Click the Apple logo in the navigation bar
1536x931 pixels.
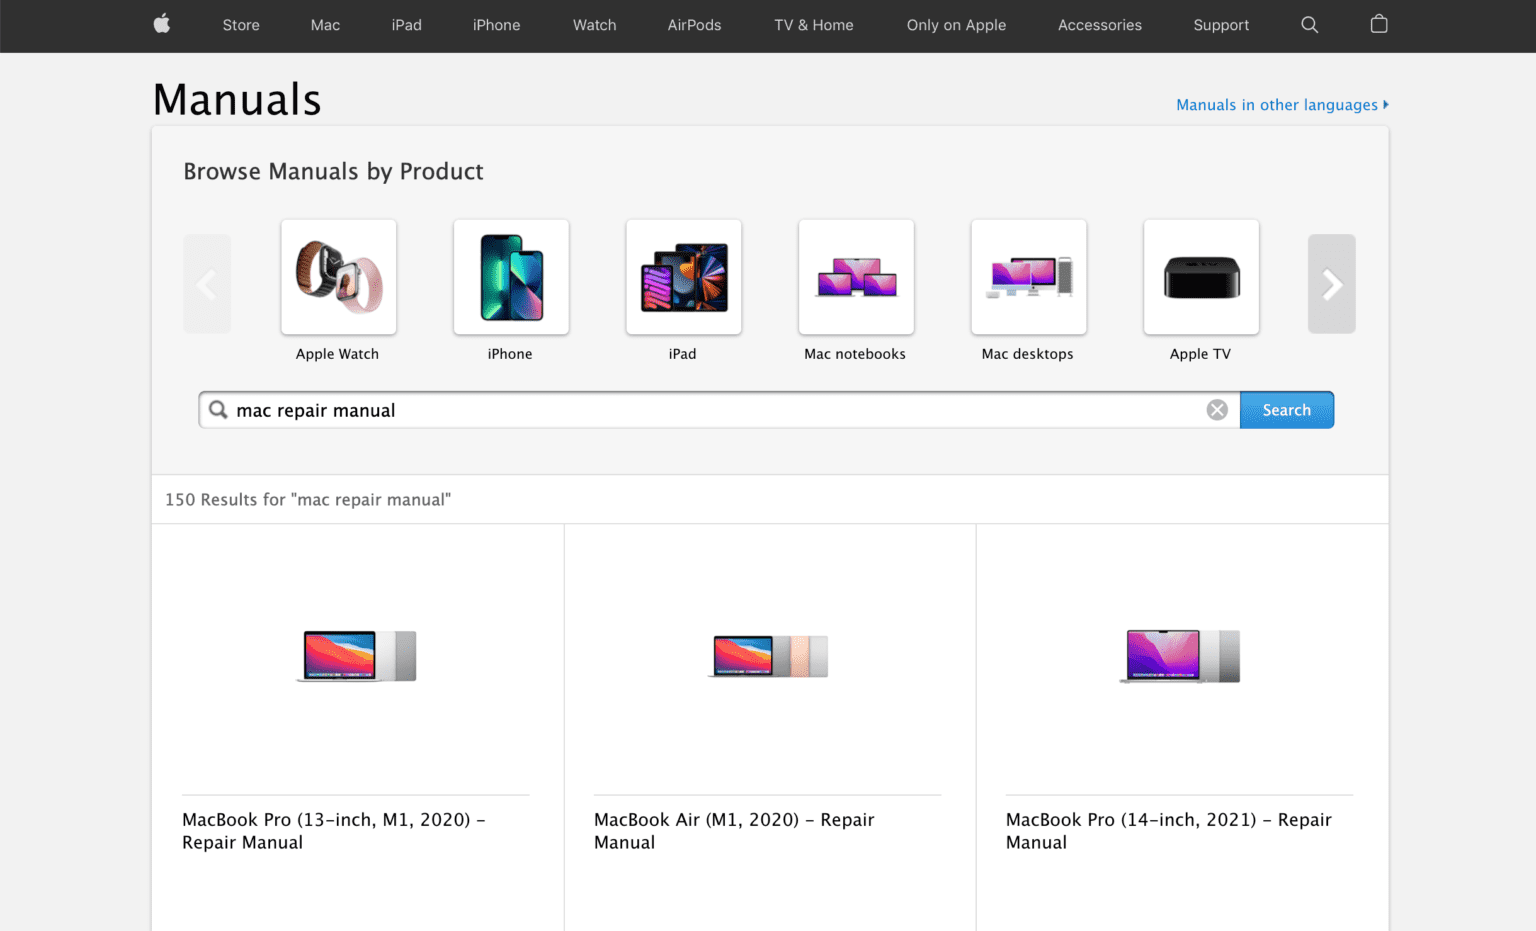click(x=161, y=25)
